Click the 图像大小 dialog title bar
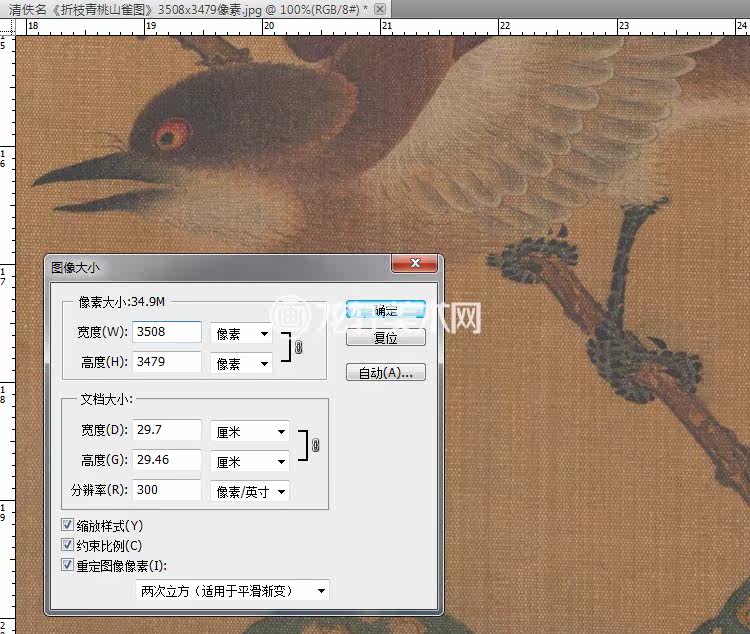 click(x=220, y=267)
